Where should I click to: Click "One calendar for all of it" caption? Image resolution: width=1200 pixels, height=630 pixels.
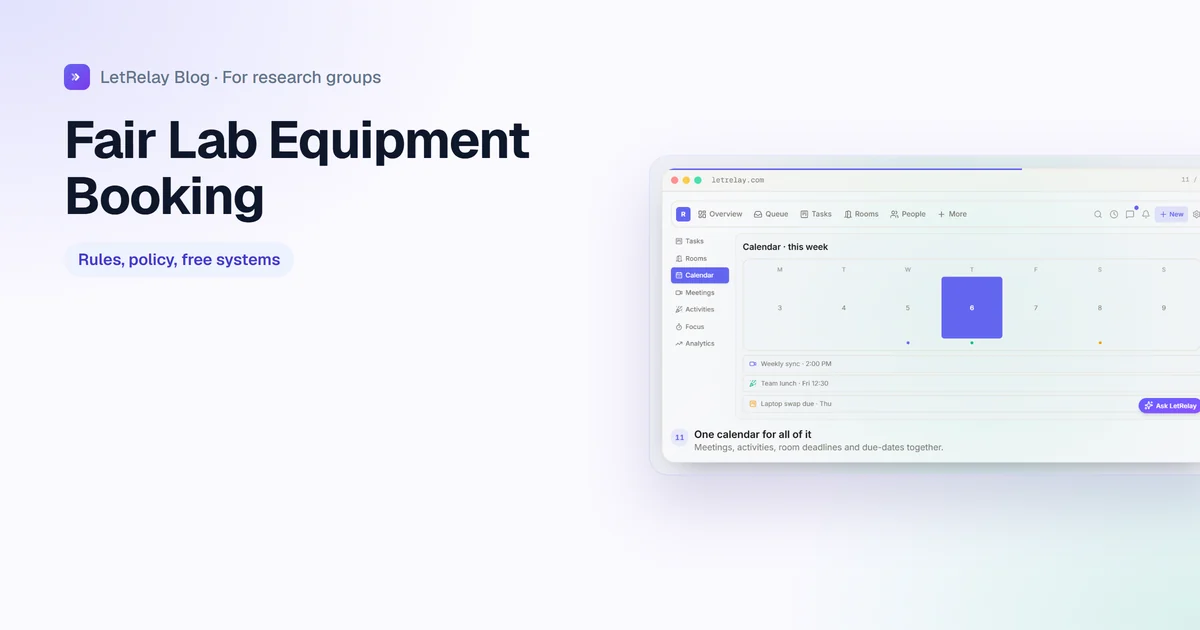pyautogui.click(x=753, y=434)
